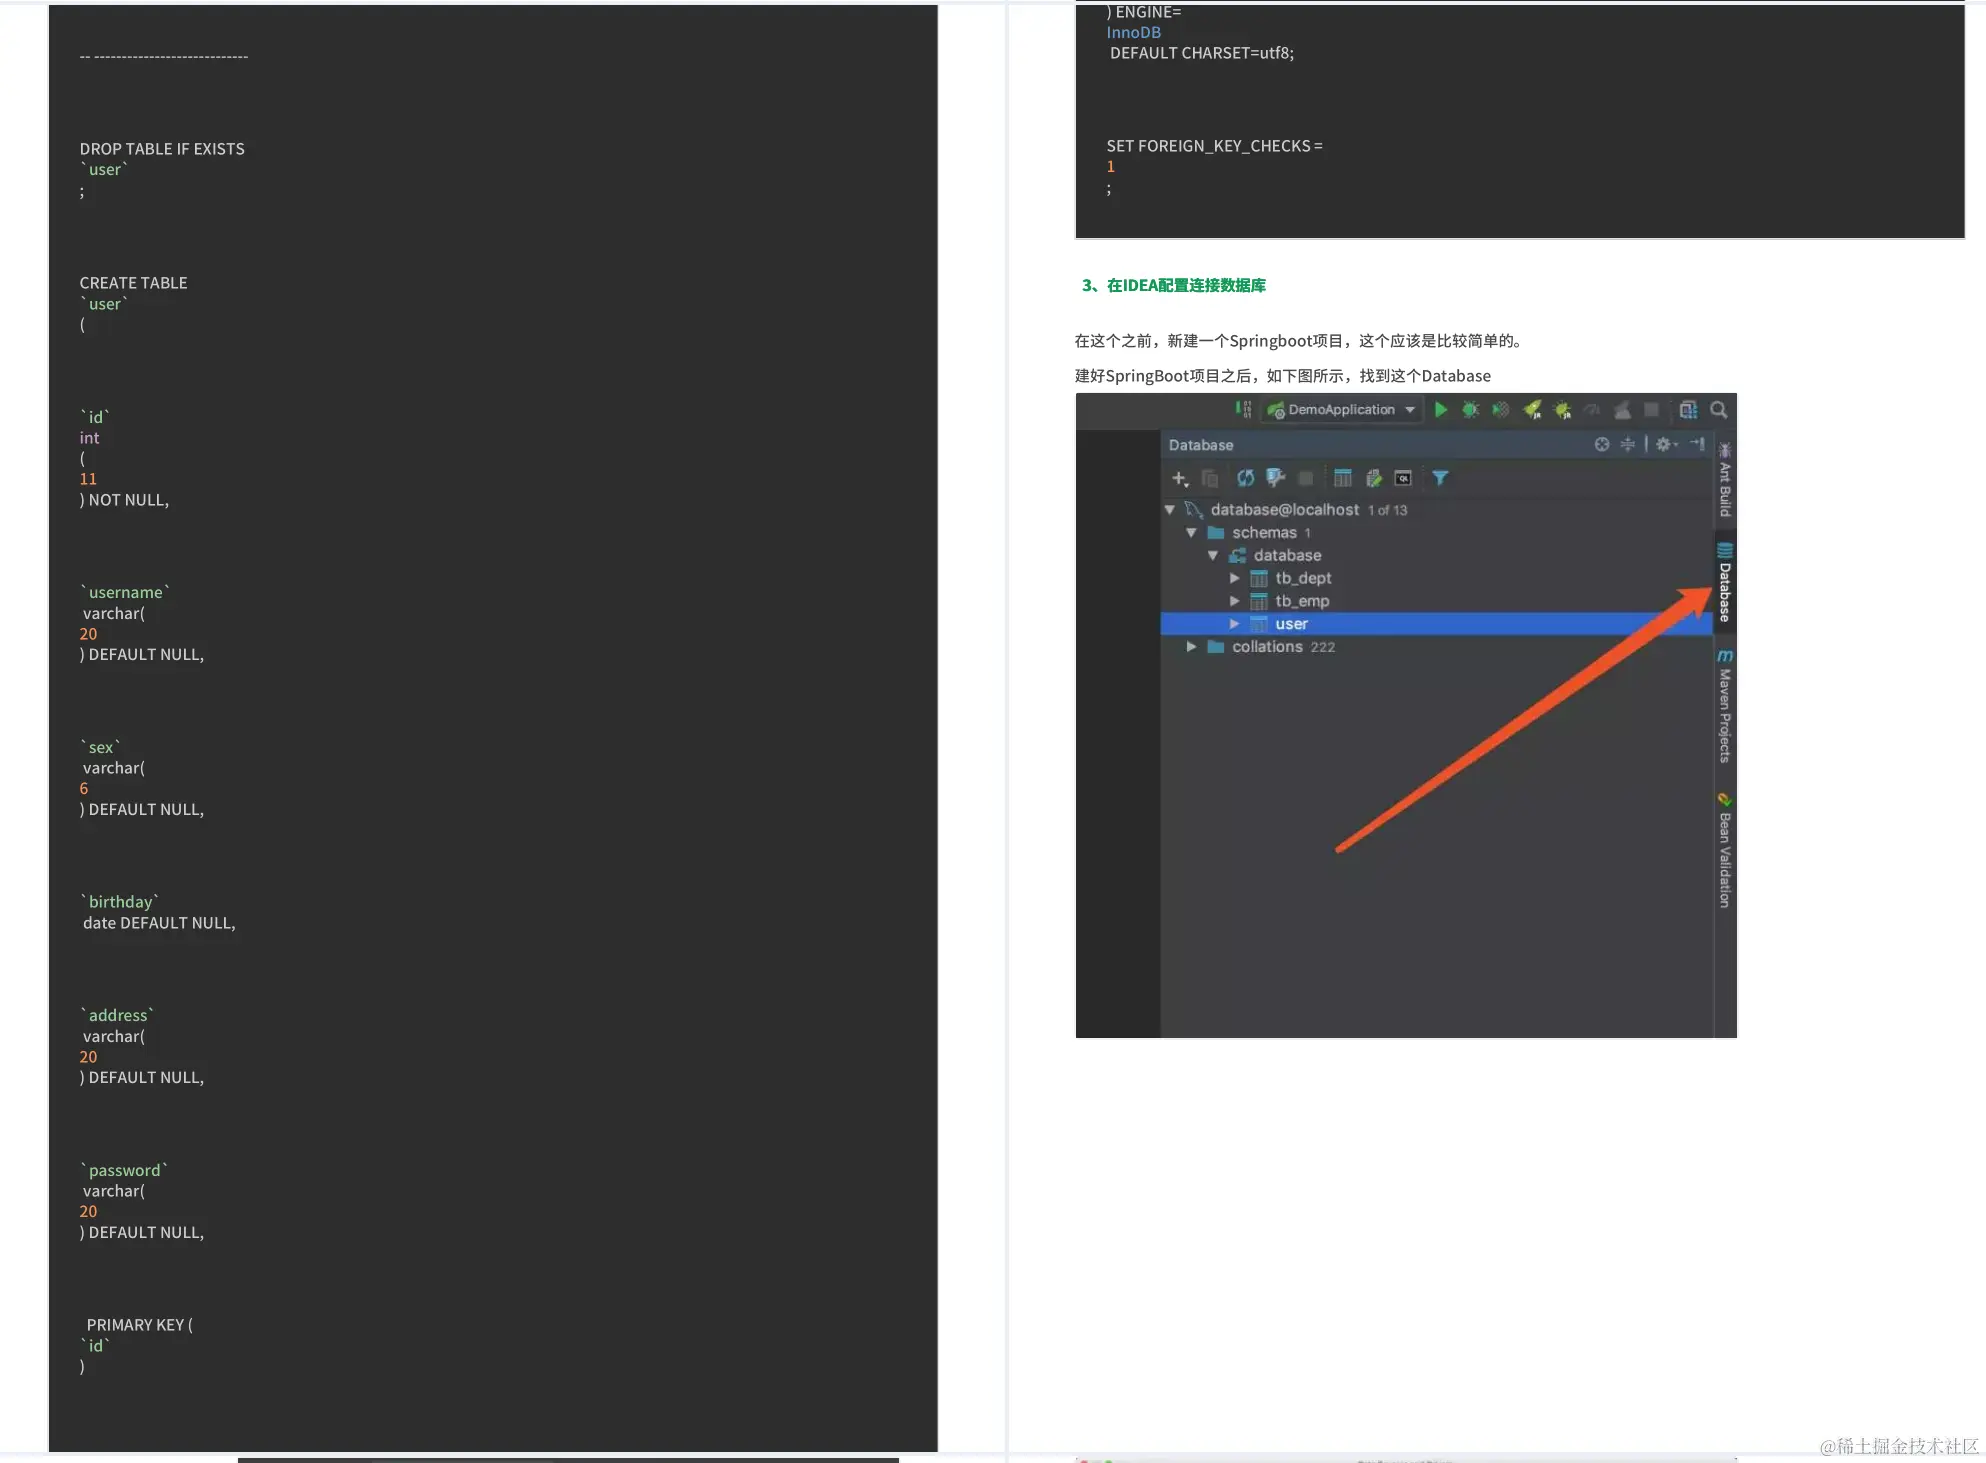Viewport: 1986px width, 1463px height.
Task: Collapse the database@localhost tree node
Action: (1169, 510)
